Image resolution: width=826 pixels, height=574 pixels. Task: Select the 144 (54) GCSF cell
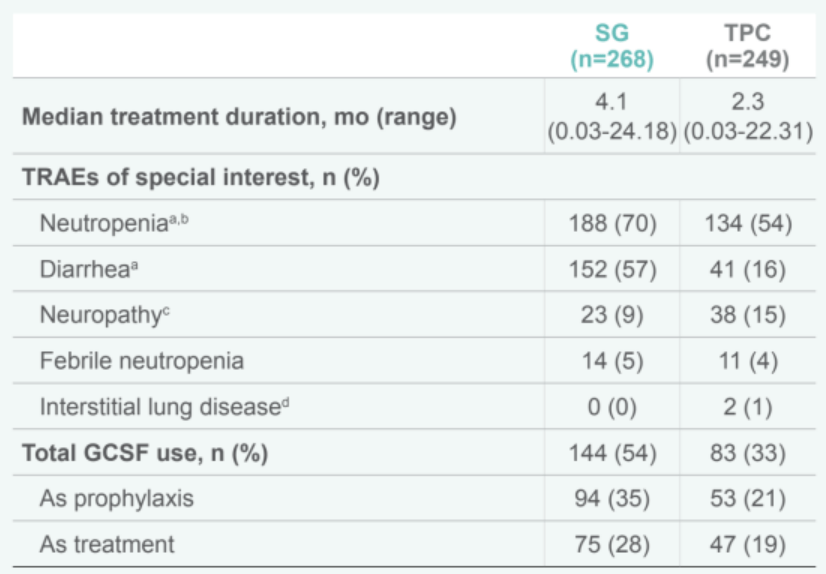tap(612, 453)
